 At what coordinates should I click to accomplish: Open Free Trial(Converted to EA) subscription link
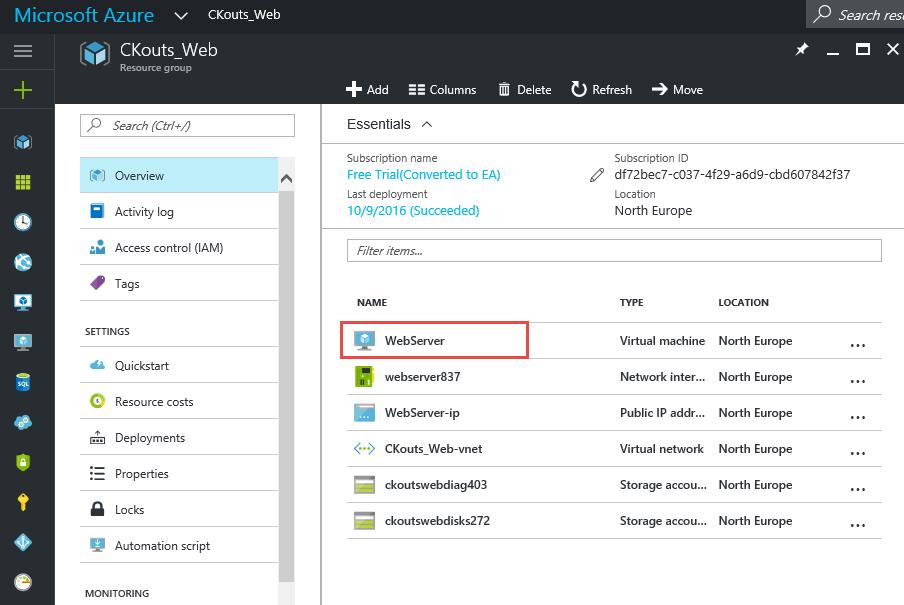(x=424, y=175)
